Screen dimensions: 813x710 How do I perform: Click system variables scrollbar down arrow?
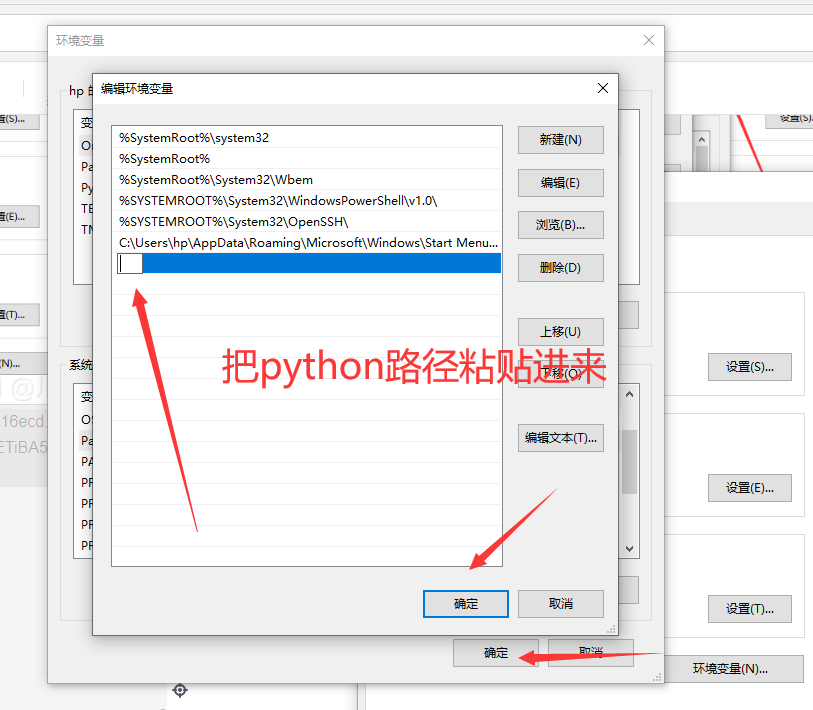pos(629,548)
